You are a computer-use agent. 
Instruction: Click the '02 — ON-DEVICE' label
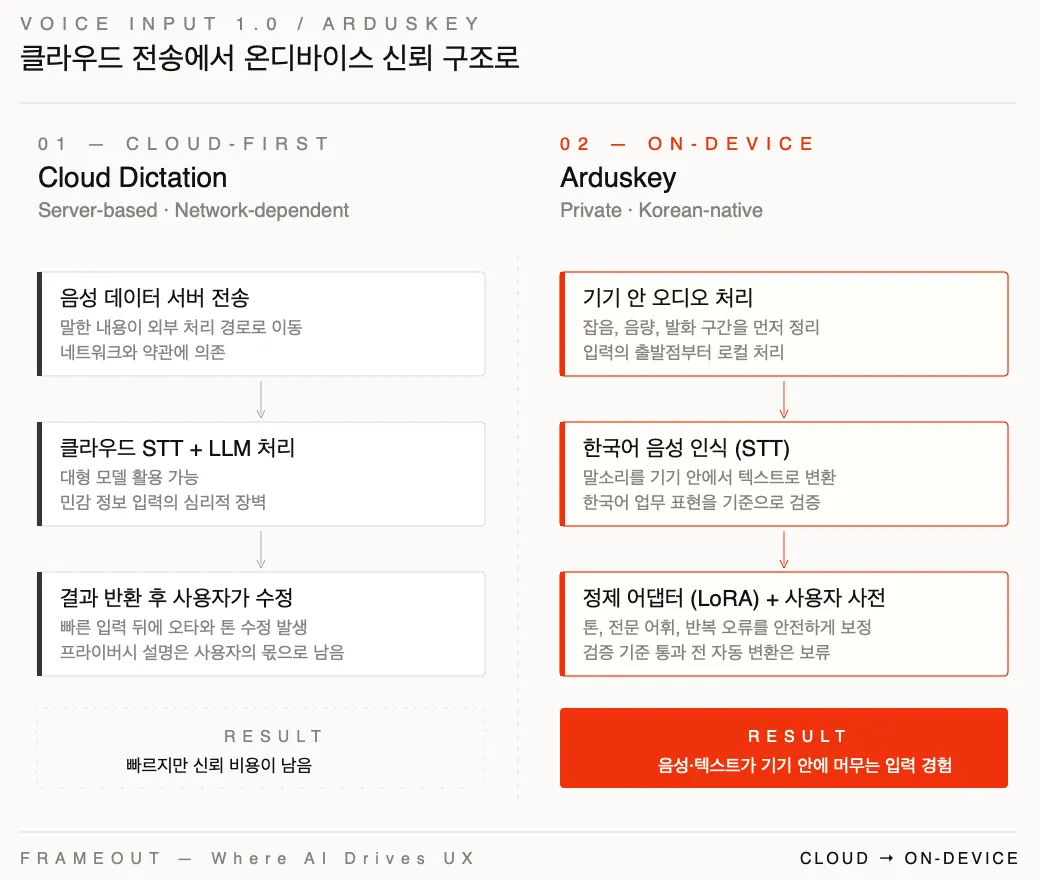click(687, 144)
